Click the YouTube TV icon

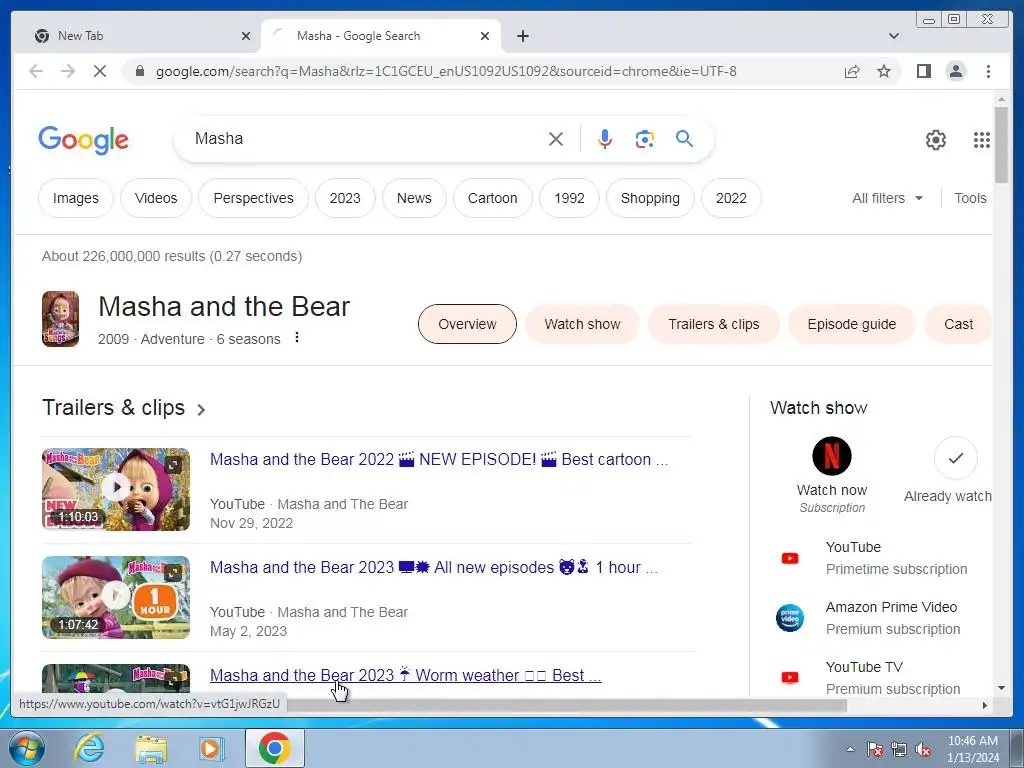(790, 677)
